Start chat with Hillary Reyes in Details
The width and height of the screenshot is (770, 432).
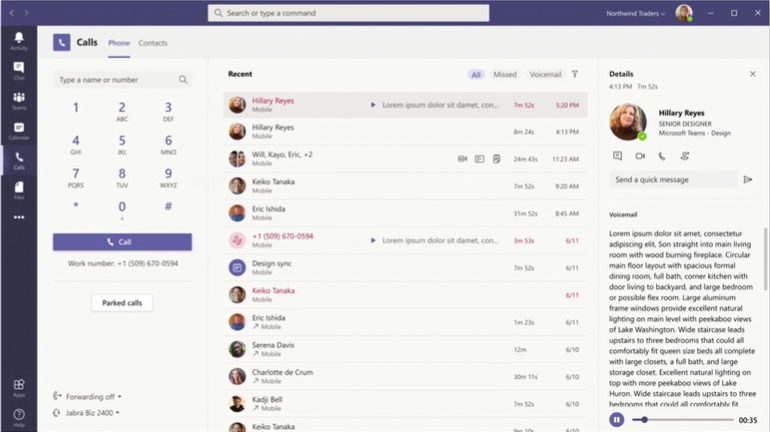coord(617,156)
